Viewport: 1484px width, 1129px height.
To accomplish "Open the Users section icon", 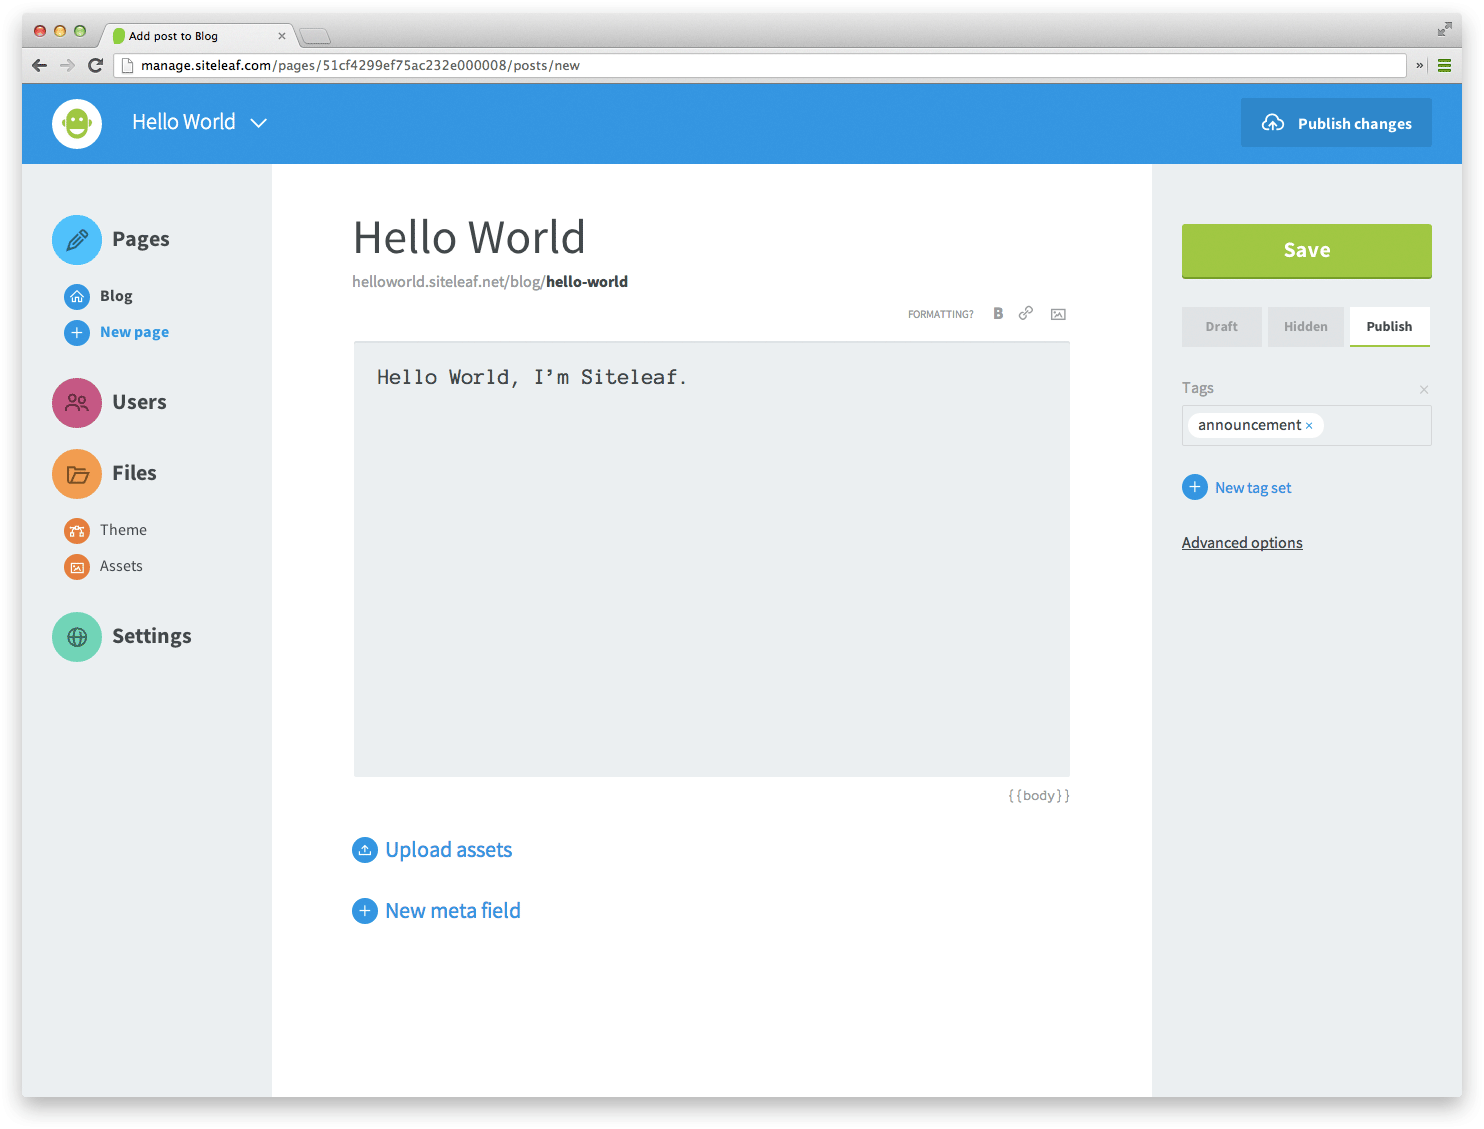I will [77, 403].
